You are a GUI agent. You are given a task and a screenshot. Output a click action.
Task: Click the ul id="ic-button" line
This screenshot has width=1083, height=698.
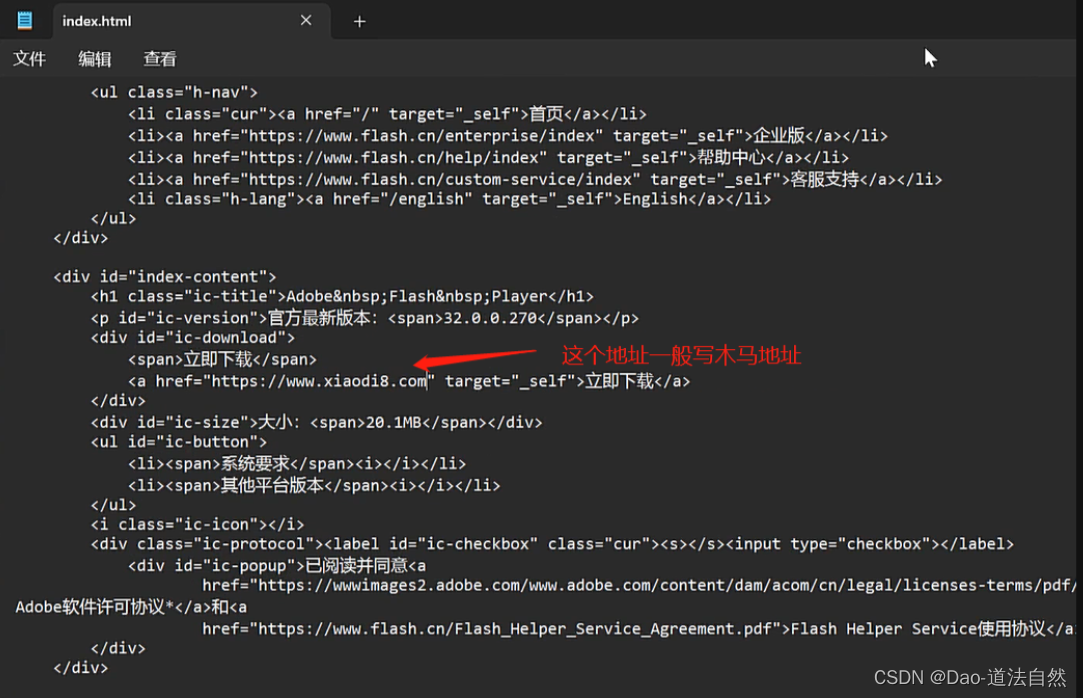(178, 442)
